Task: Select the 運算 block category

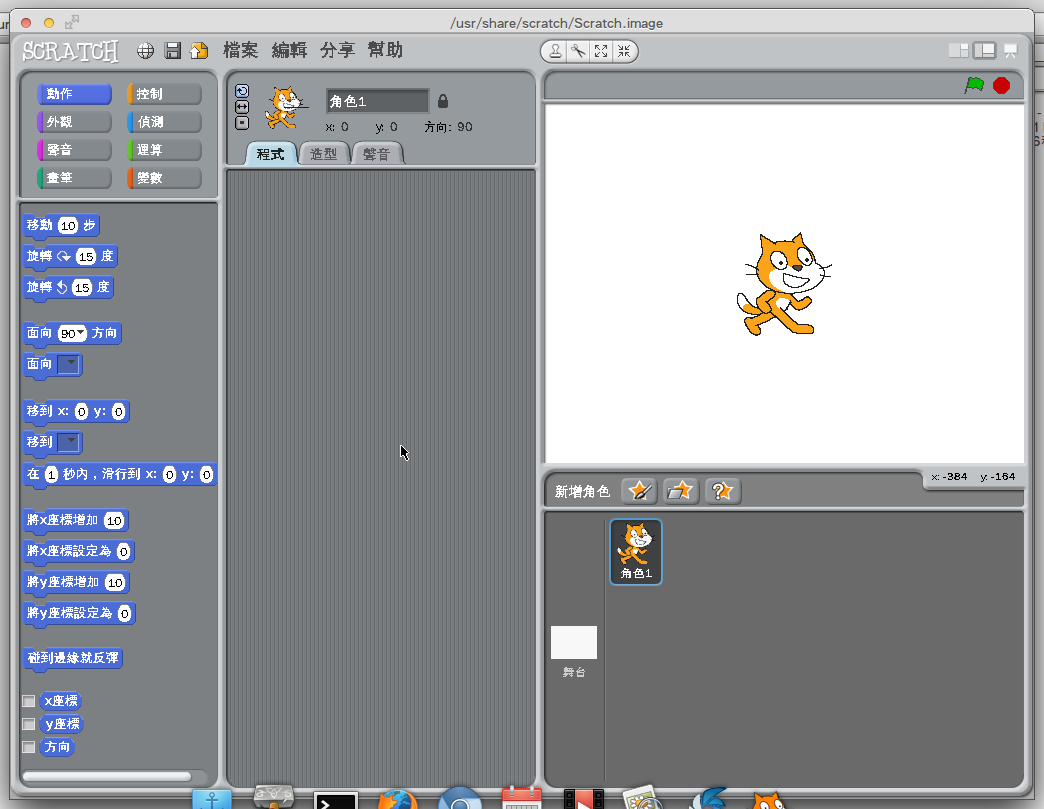Action: click(x=164, y=150)
